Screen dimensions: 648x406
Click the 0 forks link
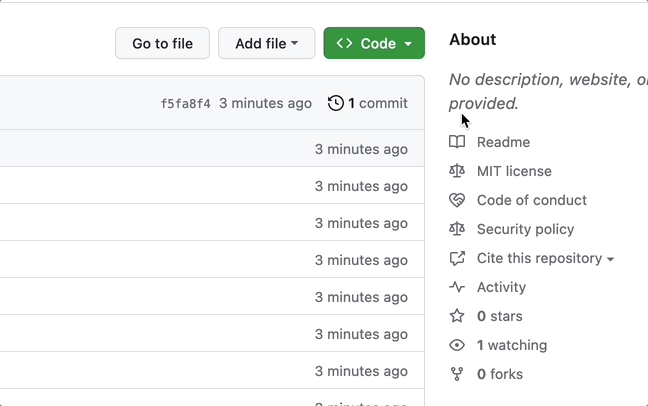pyautogui.click(x=500, y=374)
